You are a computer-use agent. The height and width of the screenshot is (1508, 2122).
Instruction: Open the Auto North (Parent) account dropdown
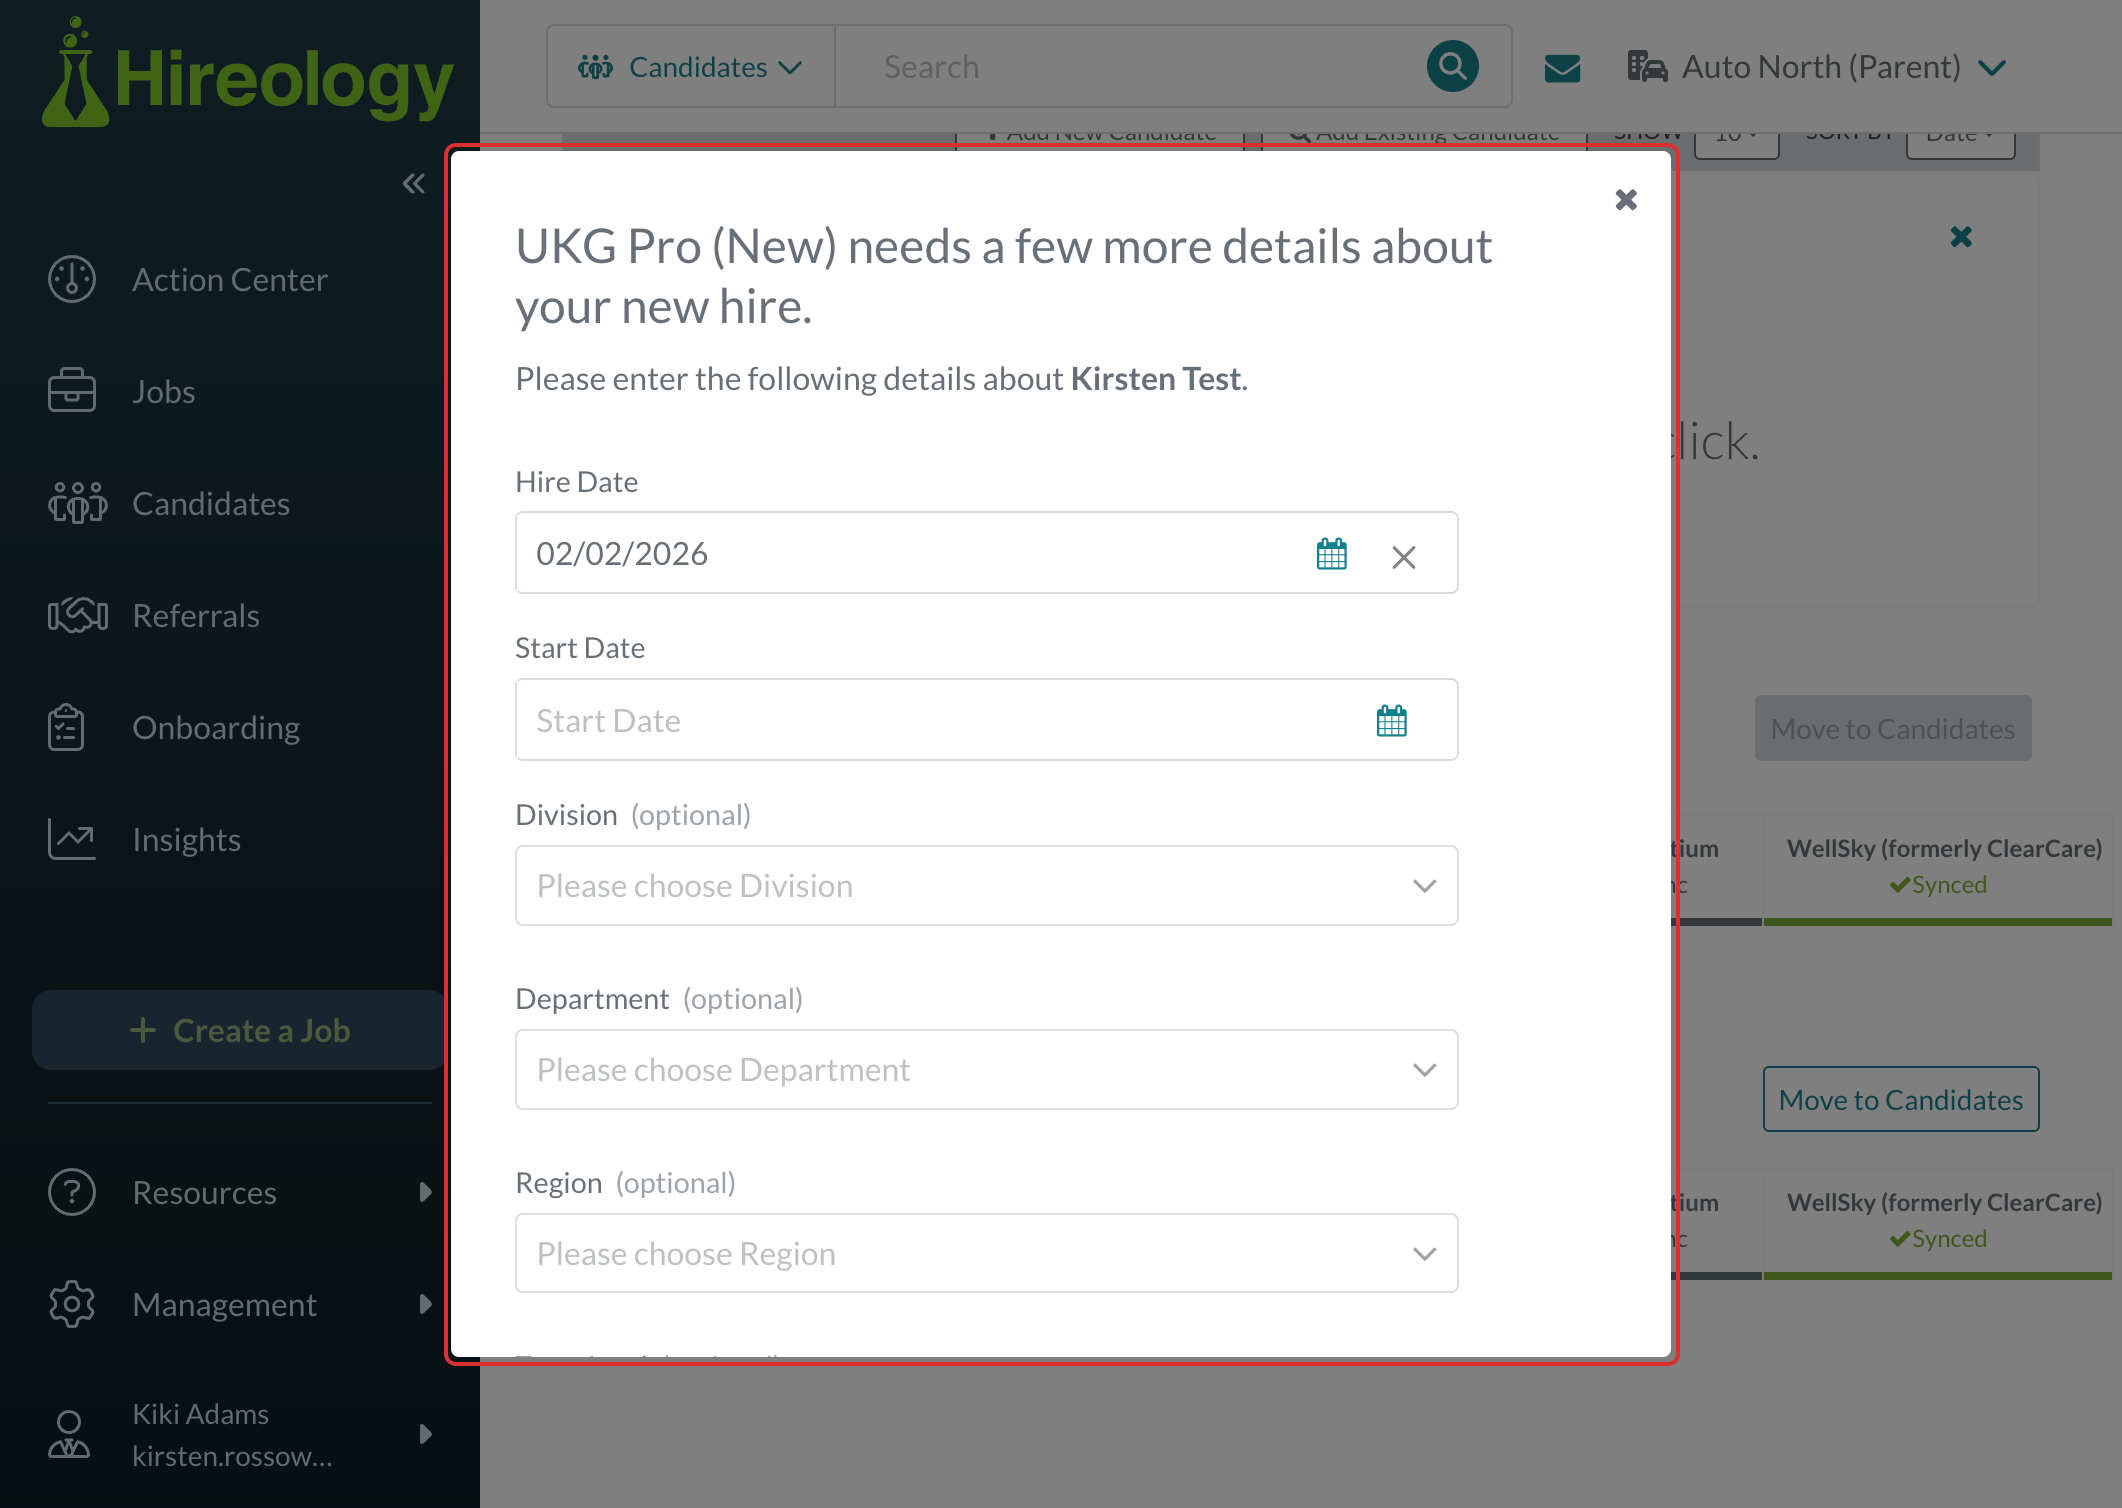click(1816, 67)
